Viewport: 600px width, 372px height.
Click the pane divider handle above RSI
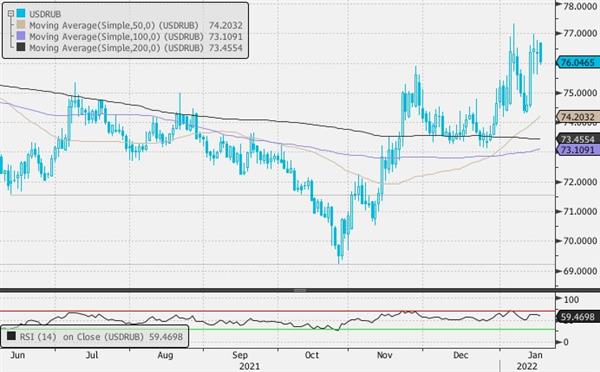coord(300,290)
